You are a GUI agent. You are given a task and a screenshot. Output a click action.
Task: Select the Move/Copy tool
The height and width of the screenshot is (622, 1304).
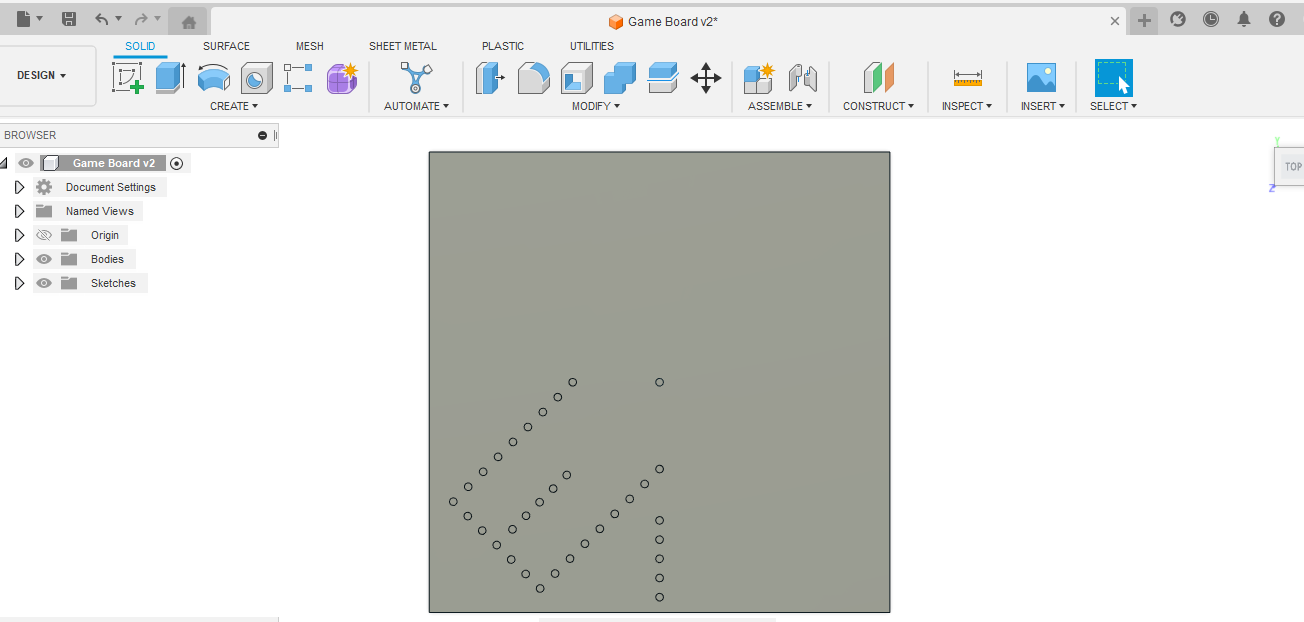(706, 78)
